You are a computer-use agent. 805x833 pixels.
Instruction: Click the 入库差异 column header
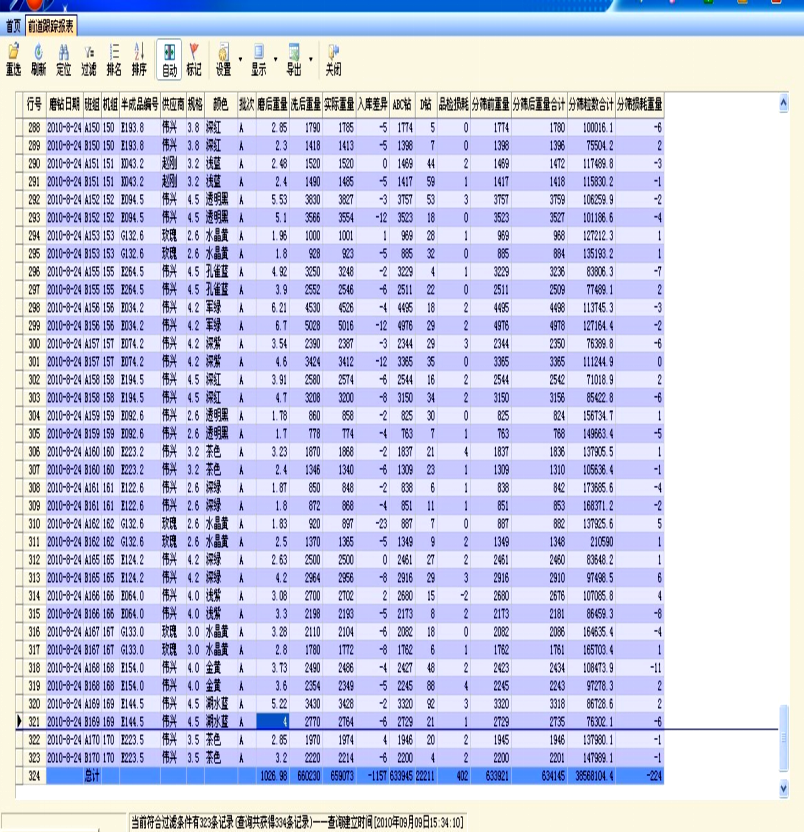[373, 103]
